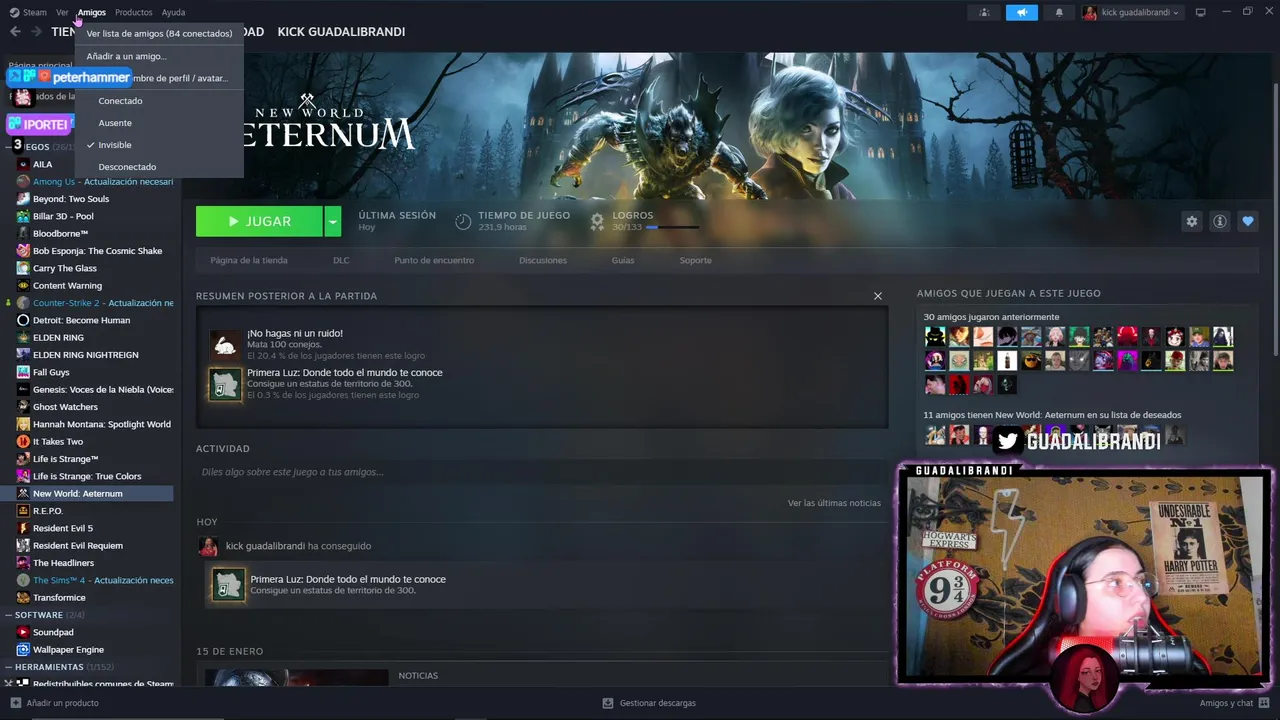Click the green JUGAR button
The height and width of the screenshot is (720, 1280).
tap(259, 221)
